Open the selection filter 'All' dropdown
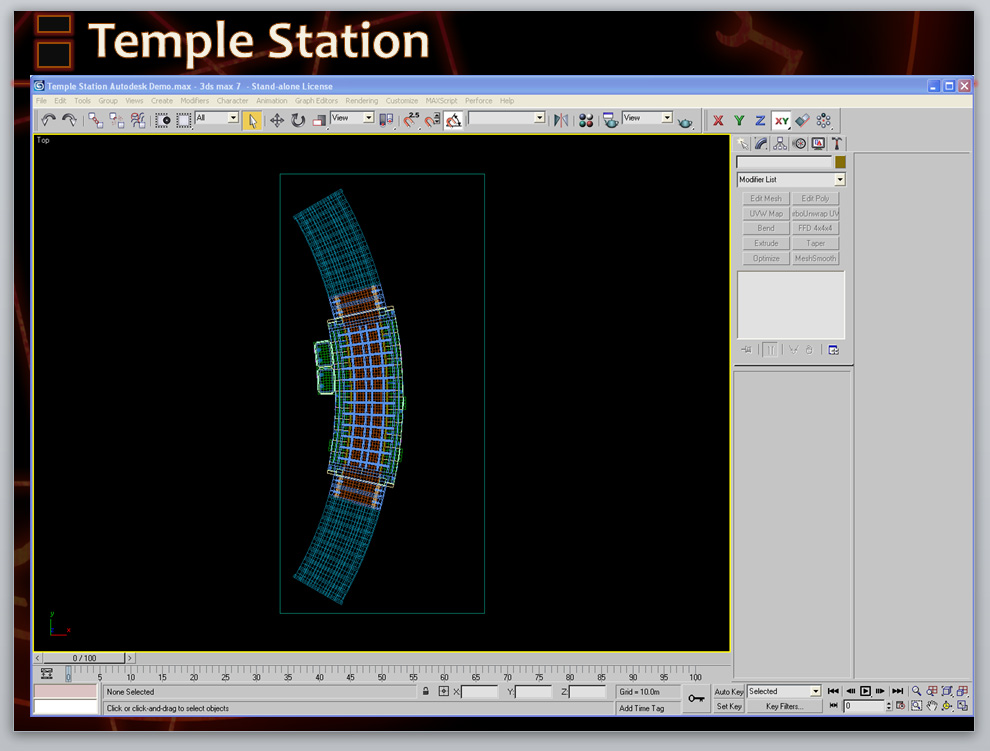This screenshot has width=990, height=751. click(x=217, y=118)
